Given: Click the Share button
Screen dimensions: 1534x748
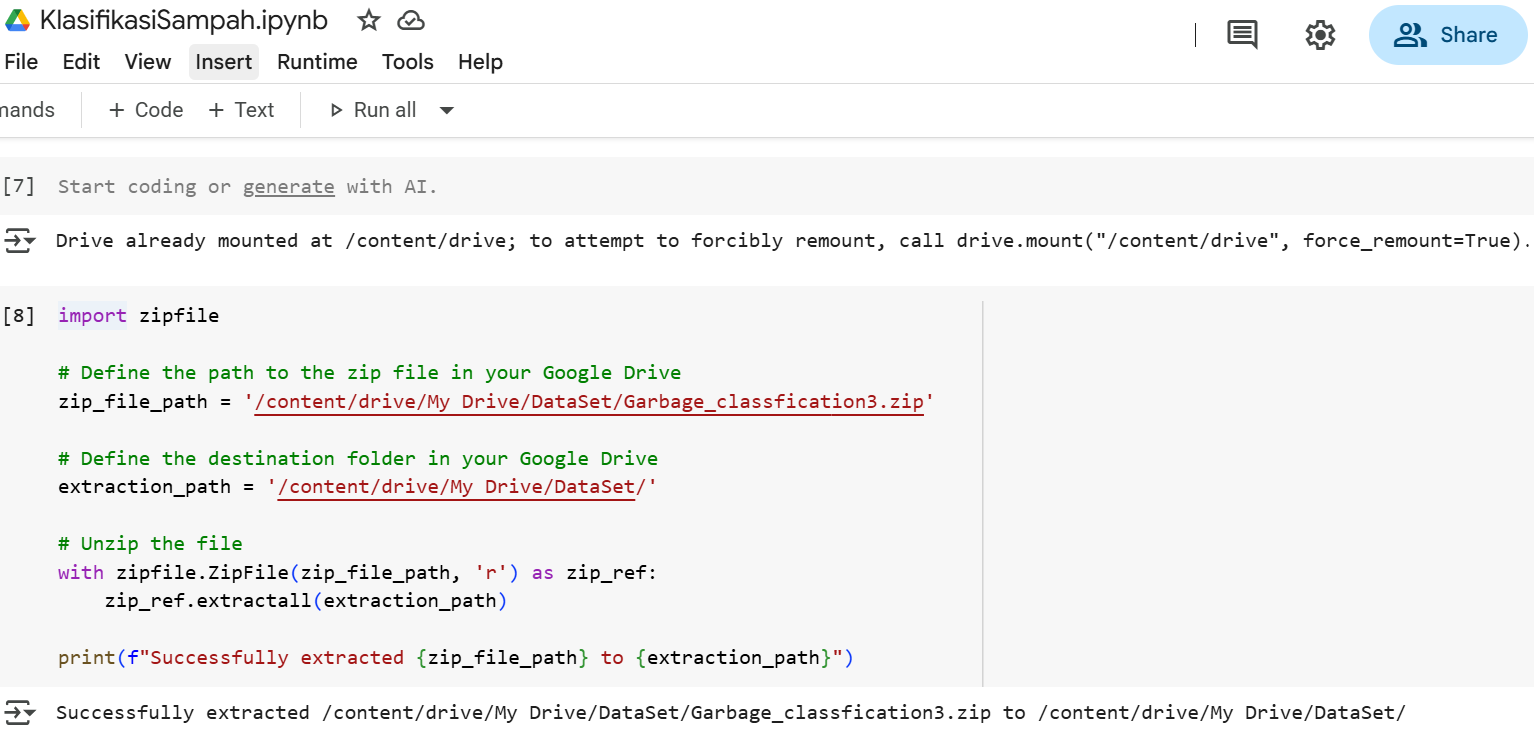Looking at the screenshot, I should click(1447, 35).
